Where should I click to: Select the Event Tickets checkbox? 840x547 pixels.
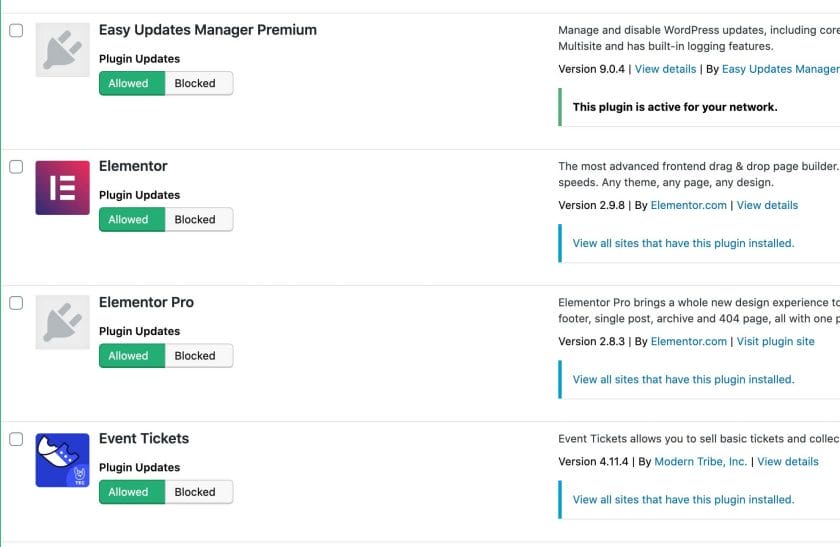click(x=16, y=439)
